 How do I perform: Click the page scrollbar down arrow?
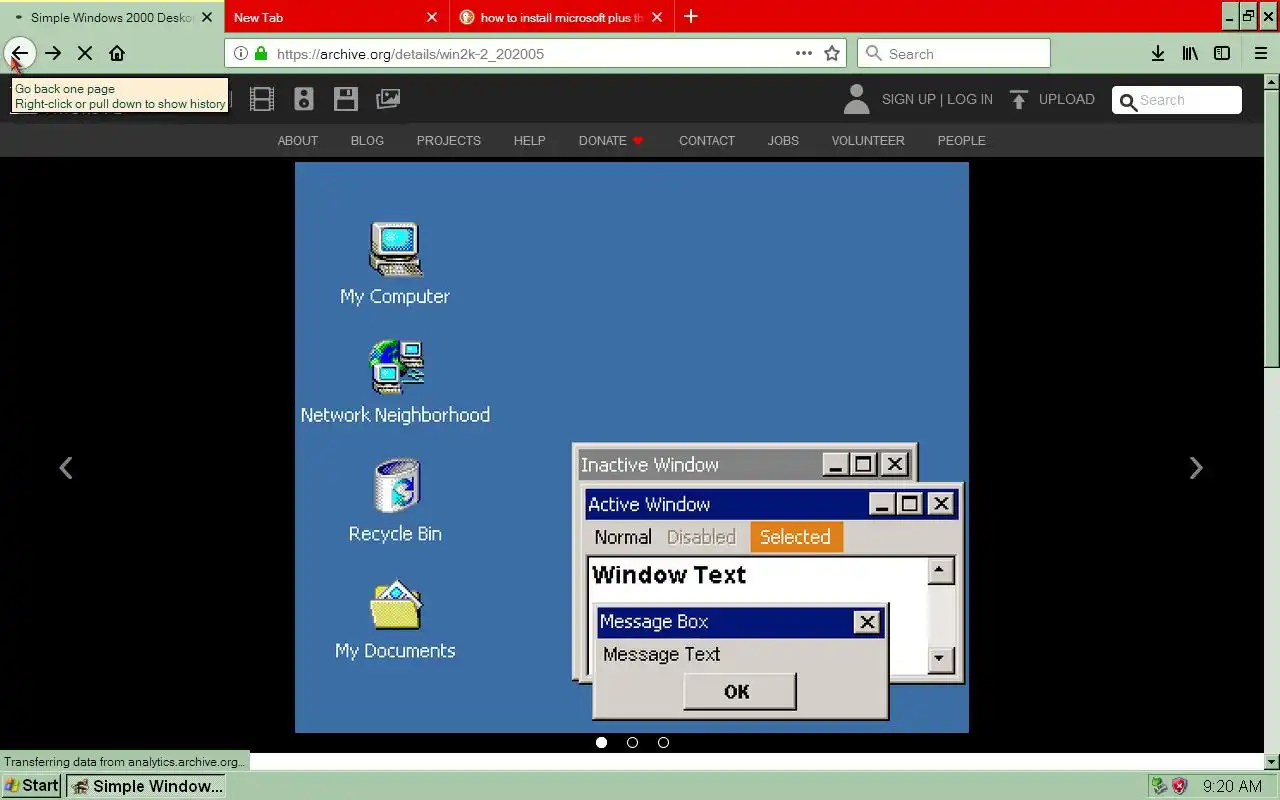pyautogui.click(x=1272, y=762)
